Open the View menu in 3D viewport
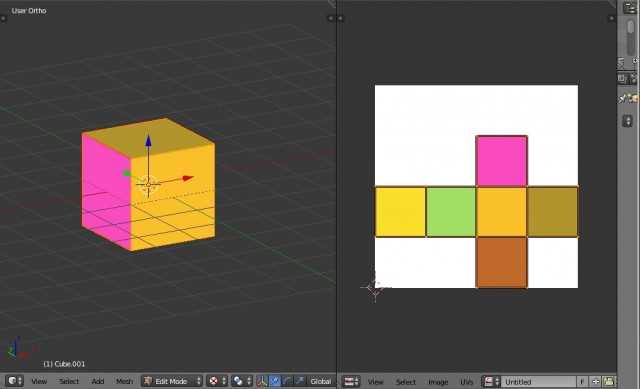640x389 pixels. coord(39,381)
